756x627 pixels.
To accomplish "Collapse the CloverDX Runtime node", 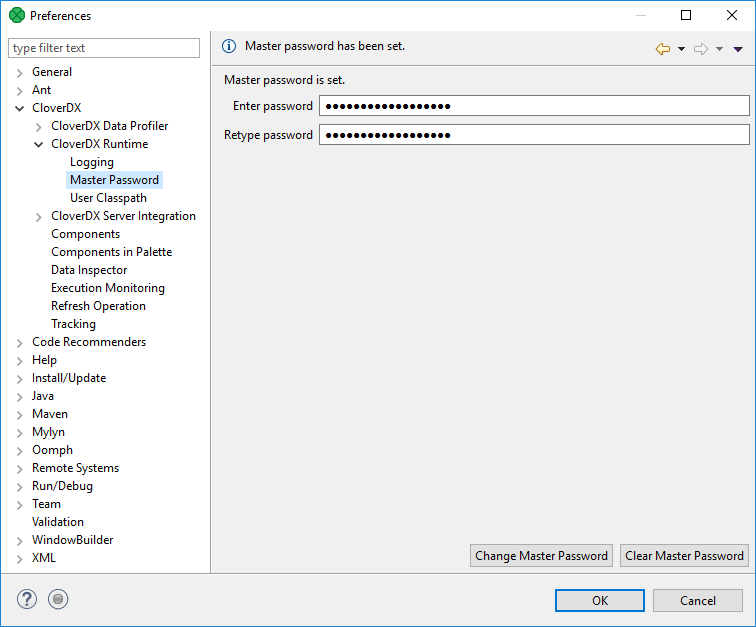I will click(39, 144).
